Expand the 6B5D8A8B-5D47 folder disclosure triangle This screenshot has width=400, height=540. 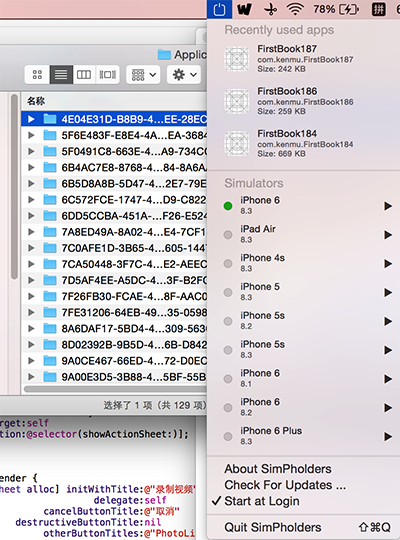tap(31, 184)
